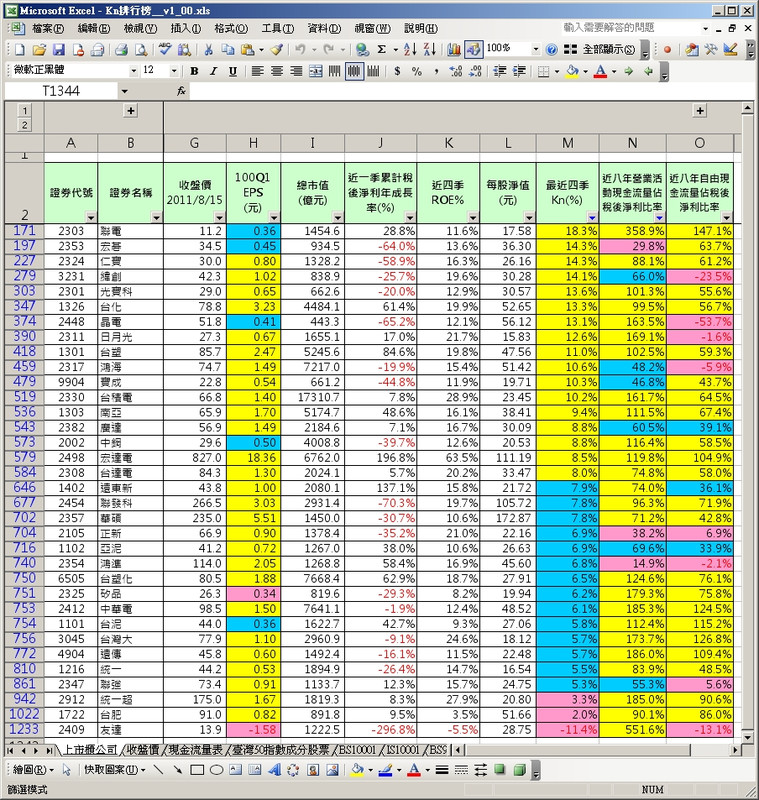Toggle center text alignment

(x=277, y=71)
